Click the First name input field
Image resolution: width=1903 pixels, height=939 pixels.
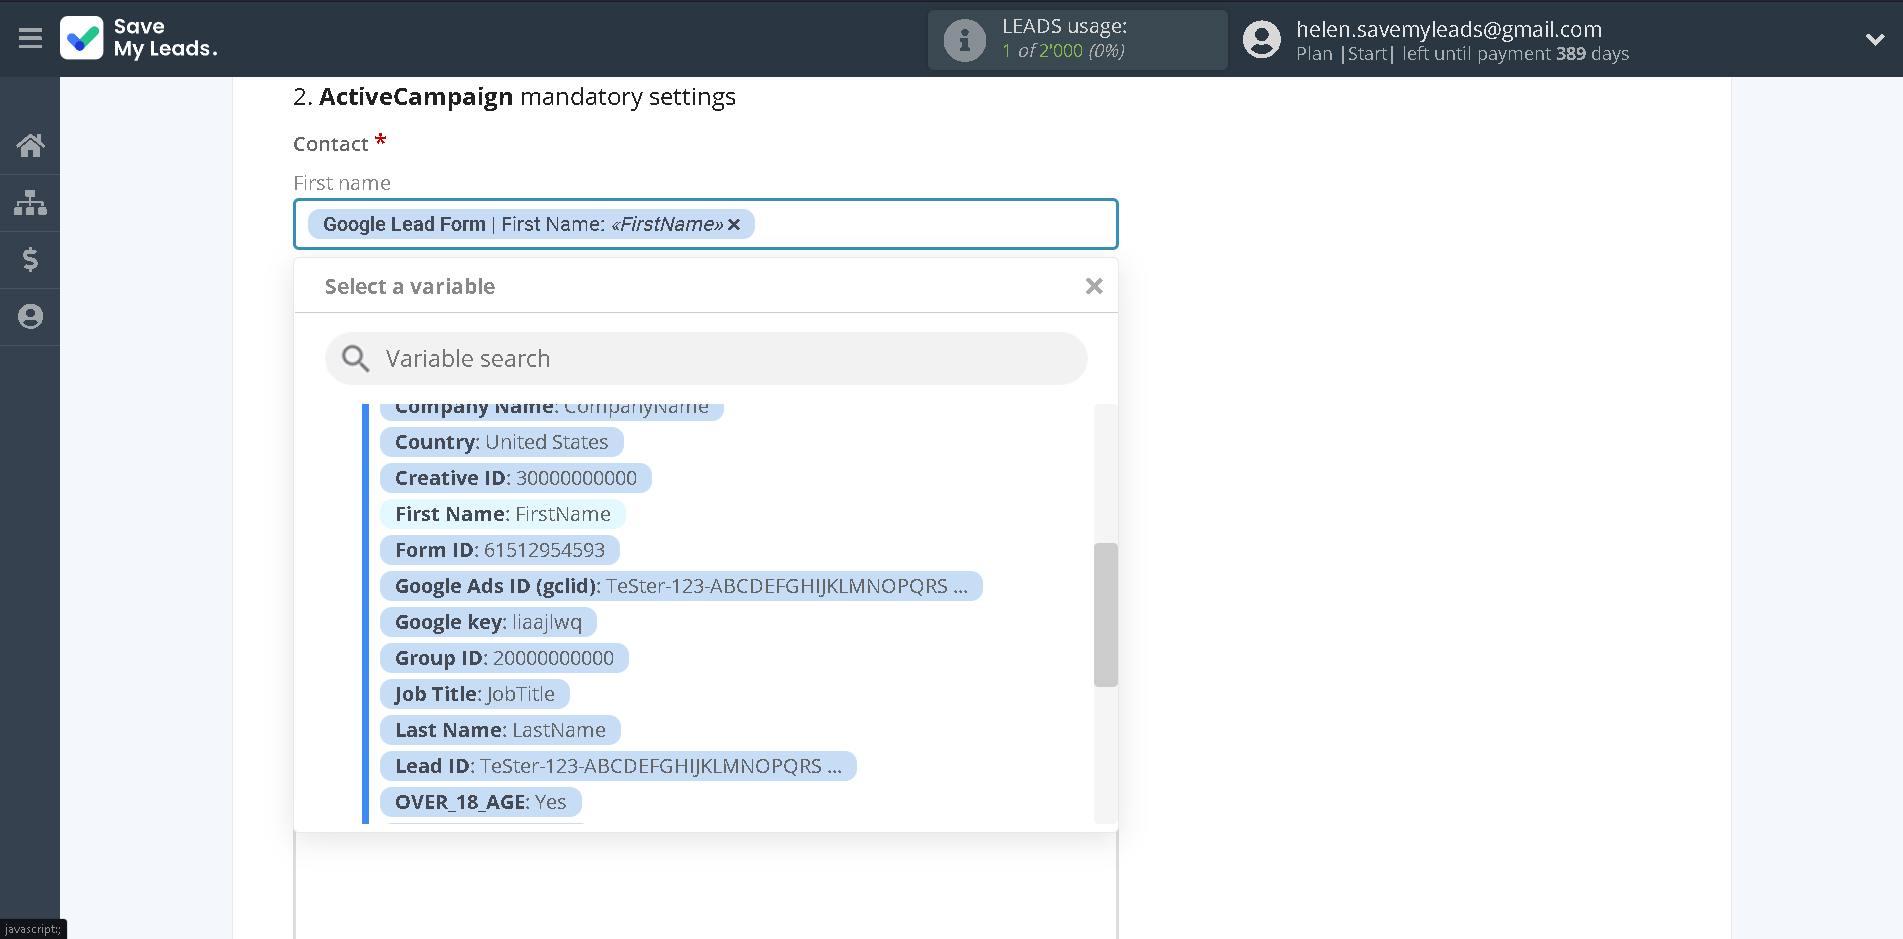tap(706, 224)
